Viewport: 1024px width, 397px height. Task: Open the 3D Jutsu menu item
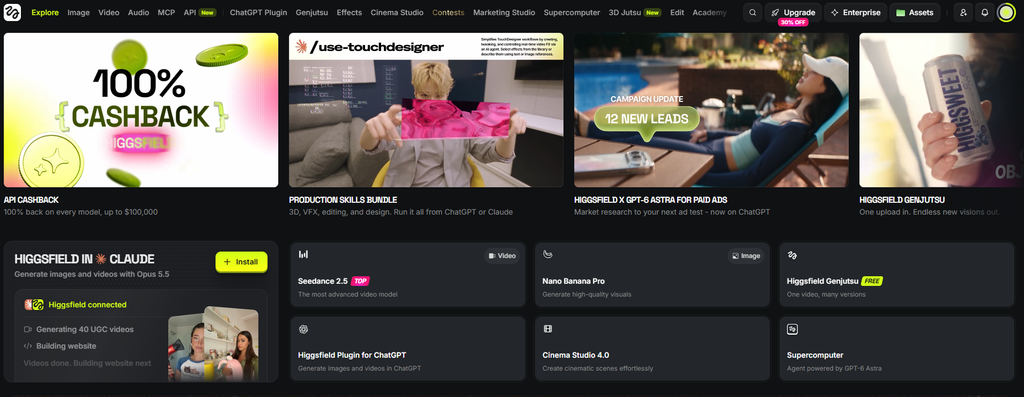635,12
